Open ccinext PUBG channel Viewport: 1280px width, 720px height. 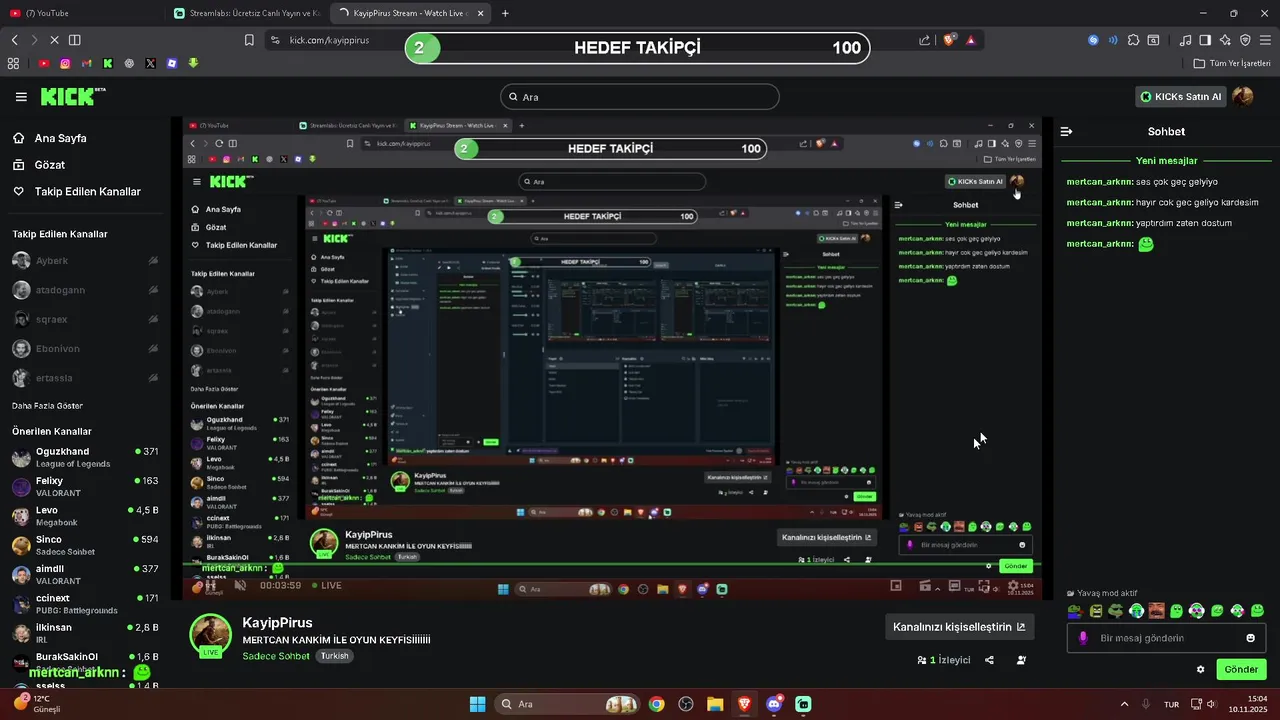click(x=85, y=604)
